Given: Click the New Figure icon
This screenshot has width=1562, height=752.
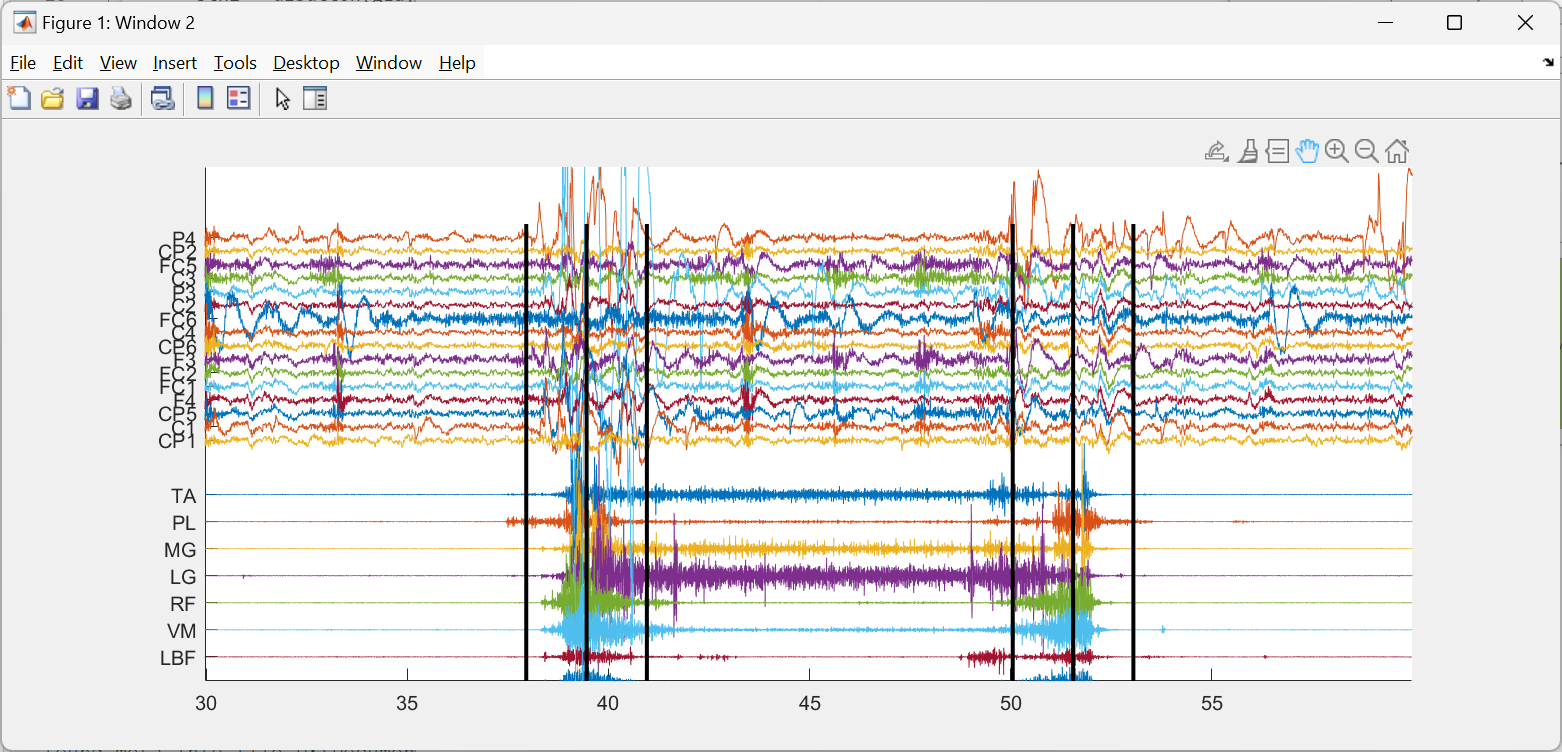Looking at the screenshot, I should 19,98.
